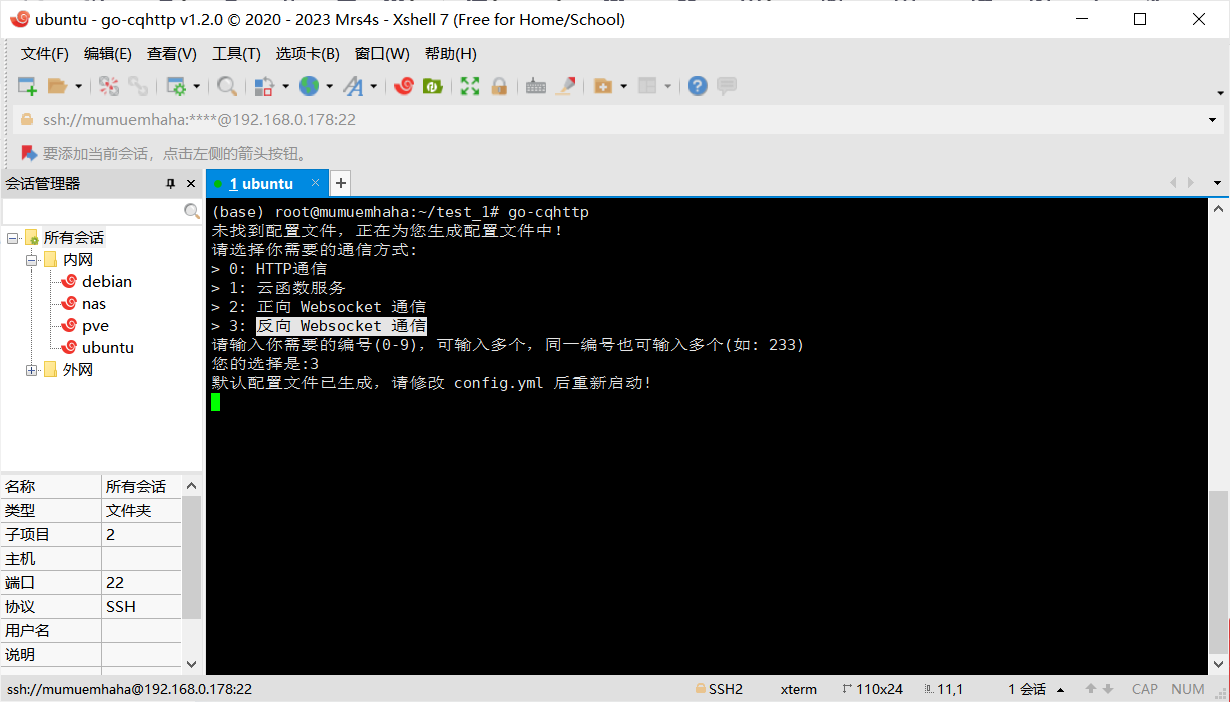Screen dimensions: 1230x702
Task: Click the 协议 value SSH cell
Action: click(x=141, y=607)
